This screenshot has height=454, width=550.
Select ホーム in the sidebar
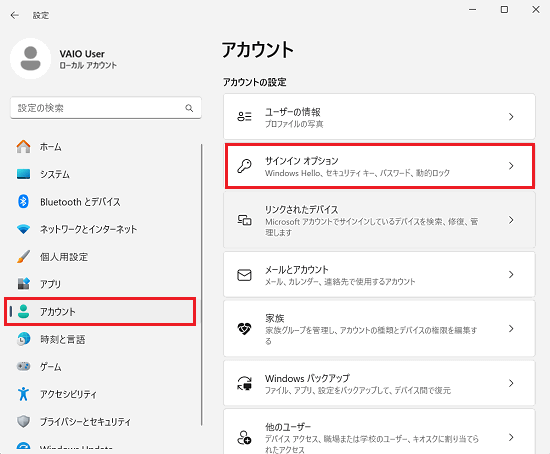click(x=102, y=147)
